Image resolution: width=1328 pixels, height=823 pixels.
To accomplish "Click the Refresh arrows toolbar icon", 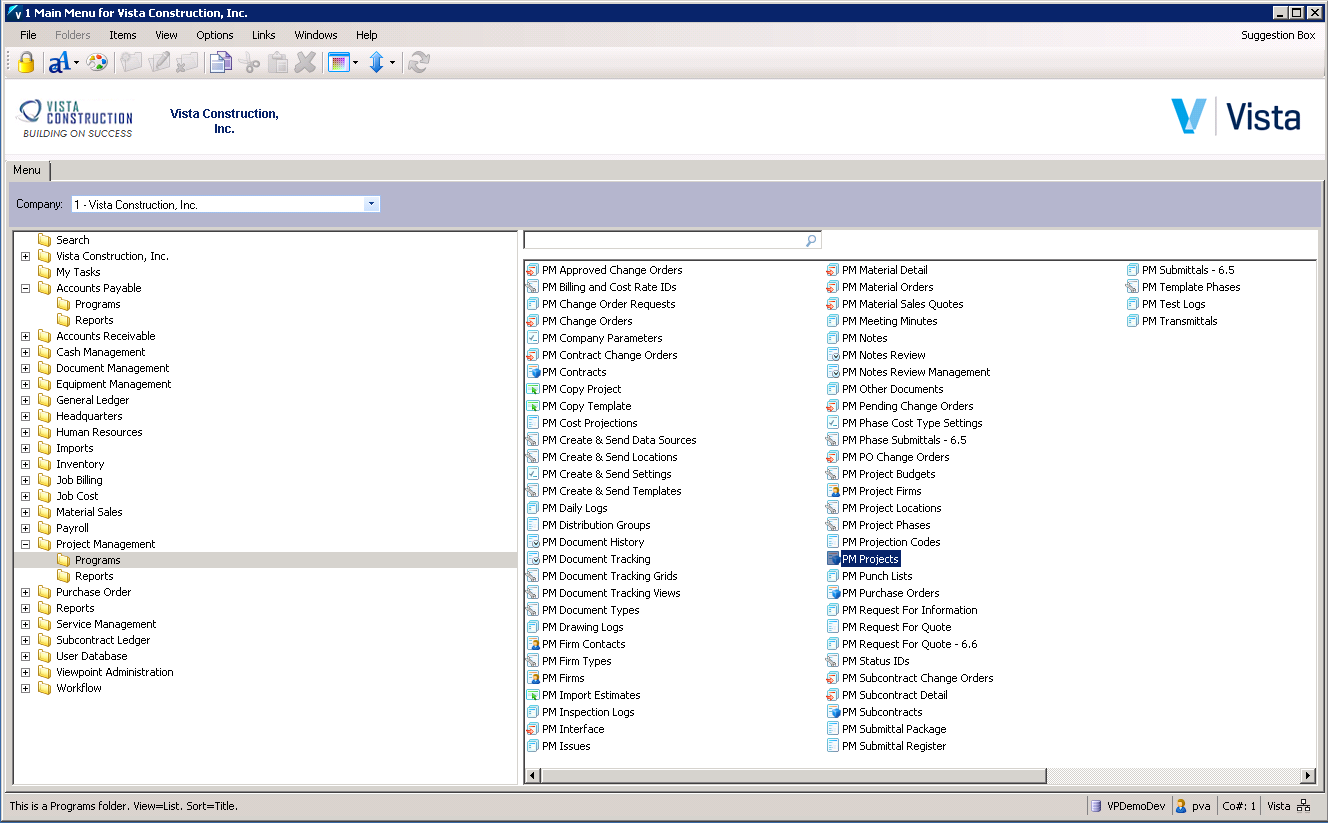I will pyautogui.click(x=419, y=62).
